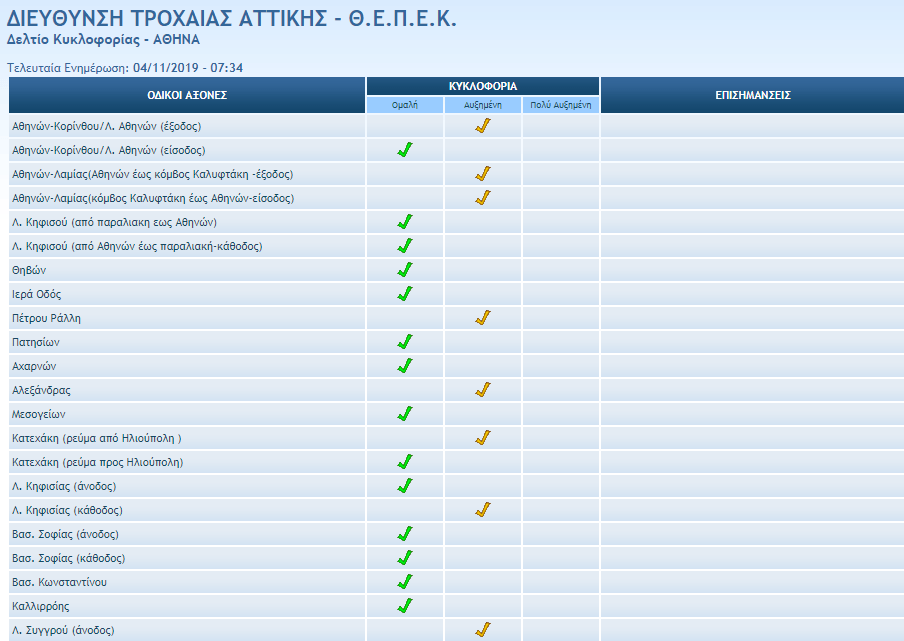The width and height of the screenshot is (904, 641).
Task: Select the Πολύ Αυξημένη column header
Action: [x=561, y=104]
